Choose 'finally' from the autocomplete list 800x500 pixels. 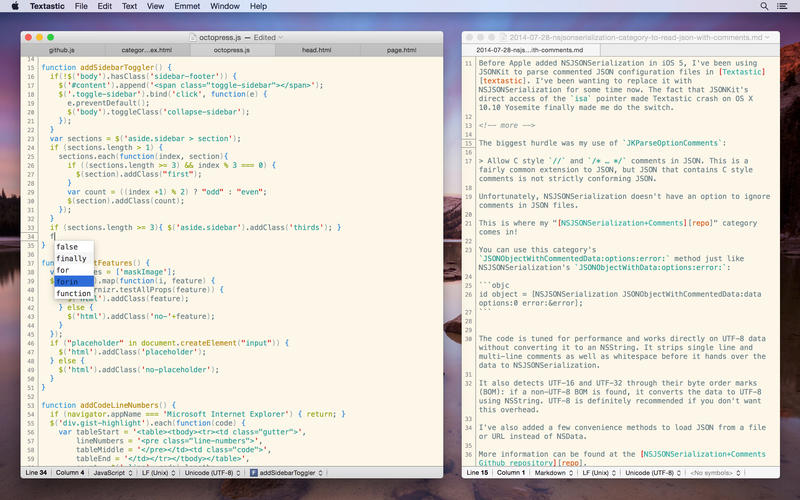coord(74,259)
